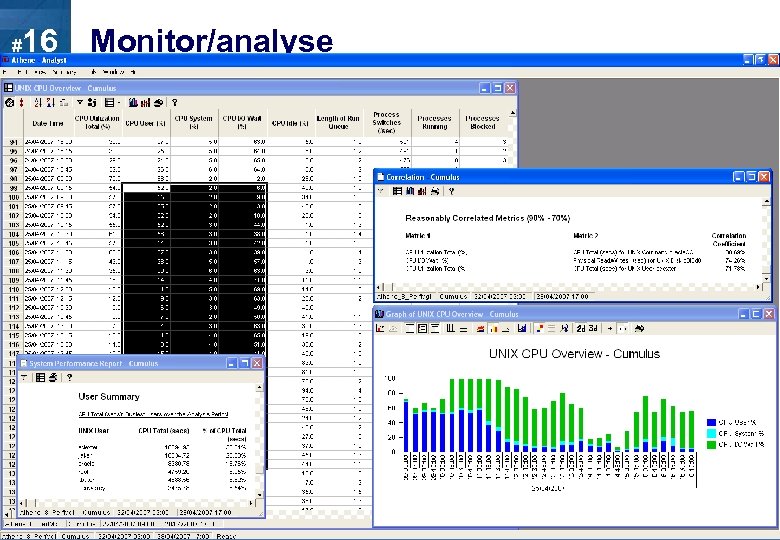Click the CPU System column header
Viewport: 780px width, 540px height.
[194, 123]
